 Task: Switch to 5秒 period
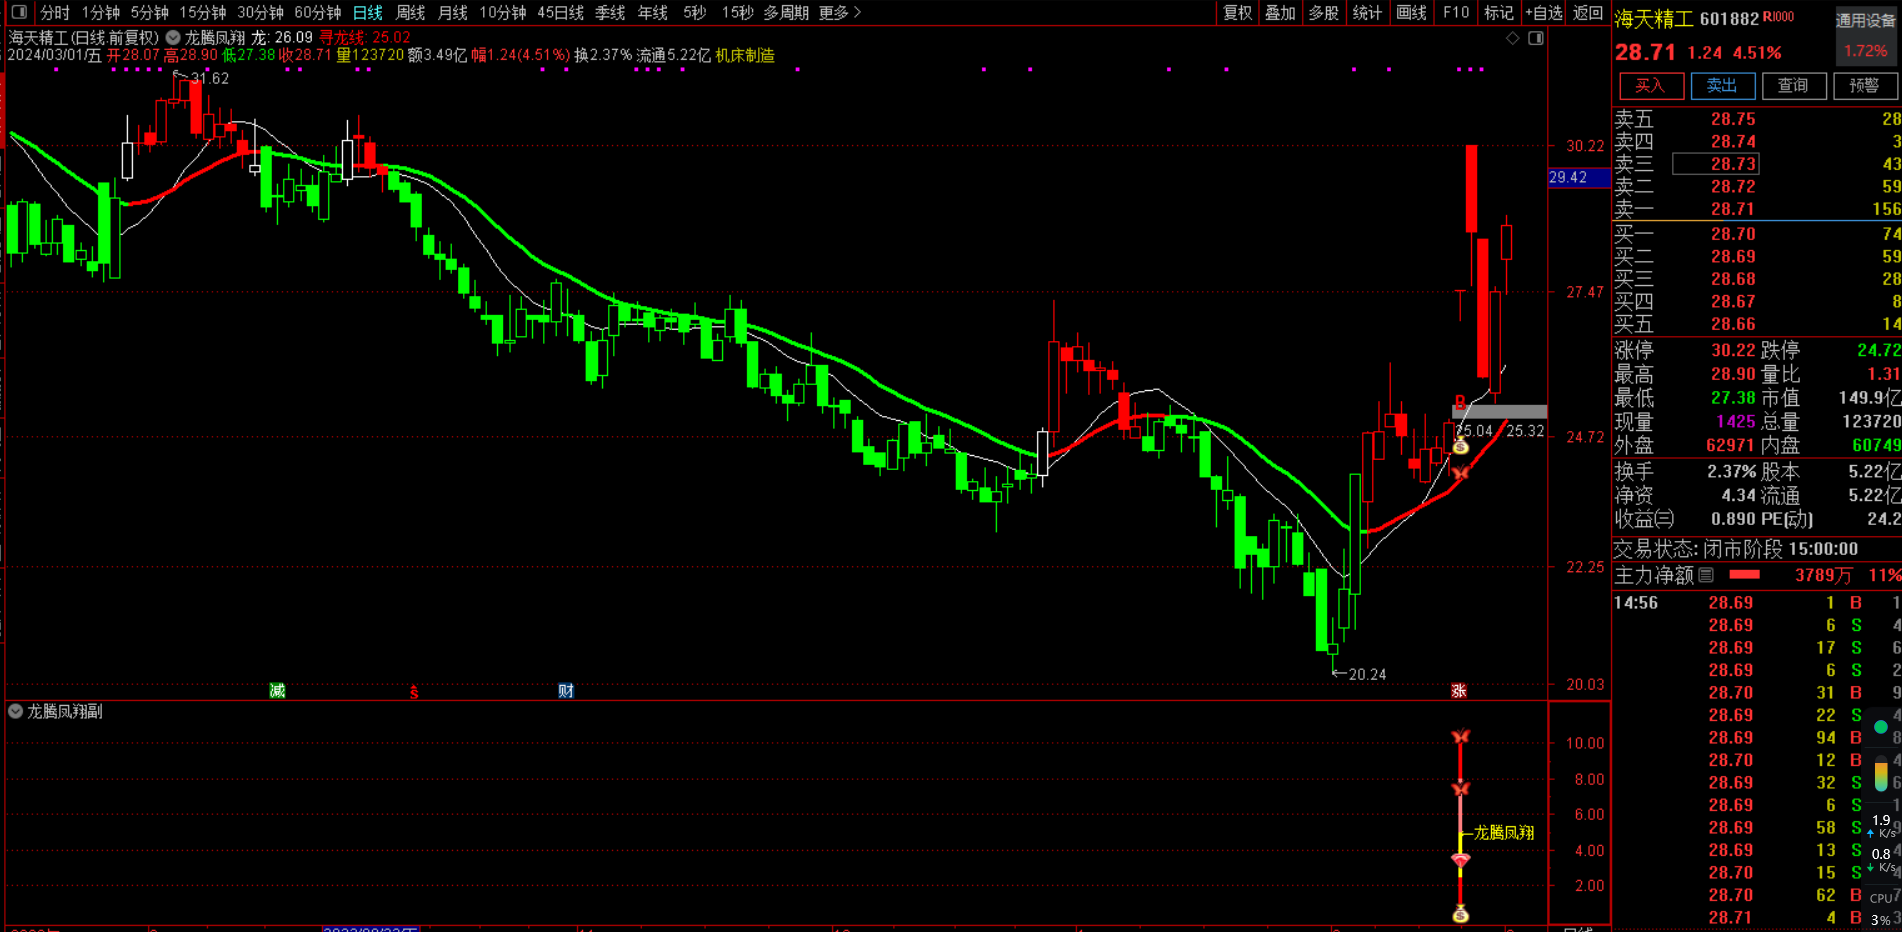click(695, 12)
